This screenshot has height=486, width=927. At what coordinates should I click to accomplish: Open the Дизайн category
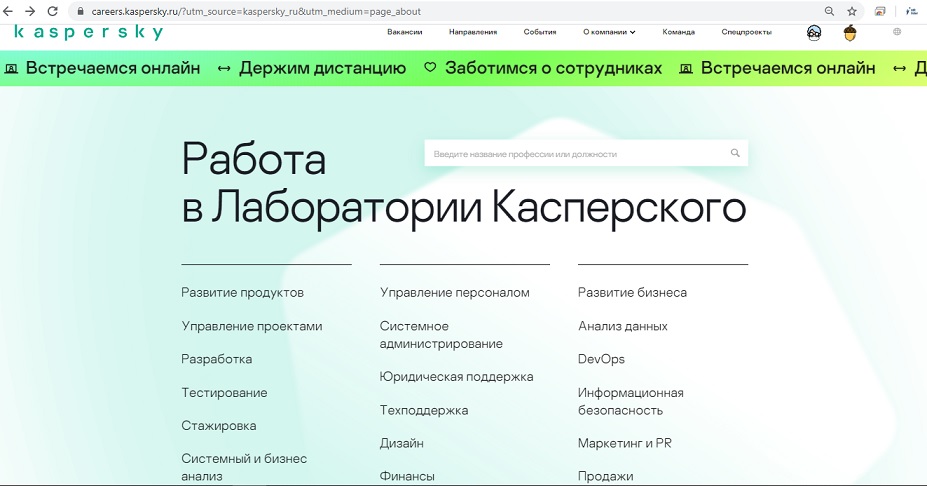pyautogui.click(x=401, y=443)
